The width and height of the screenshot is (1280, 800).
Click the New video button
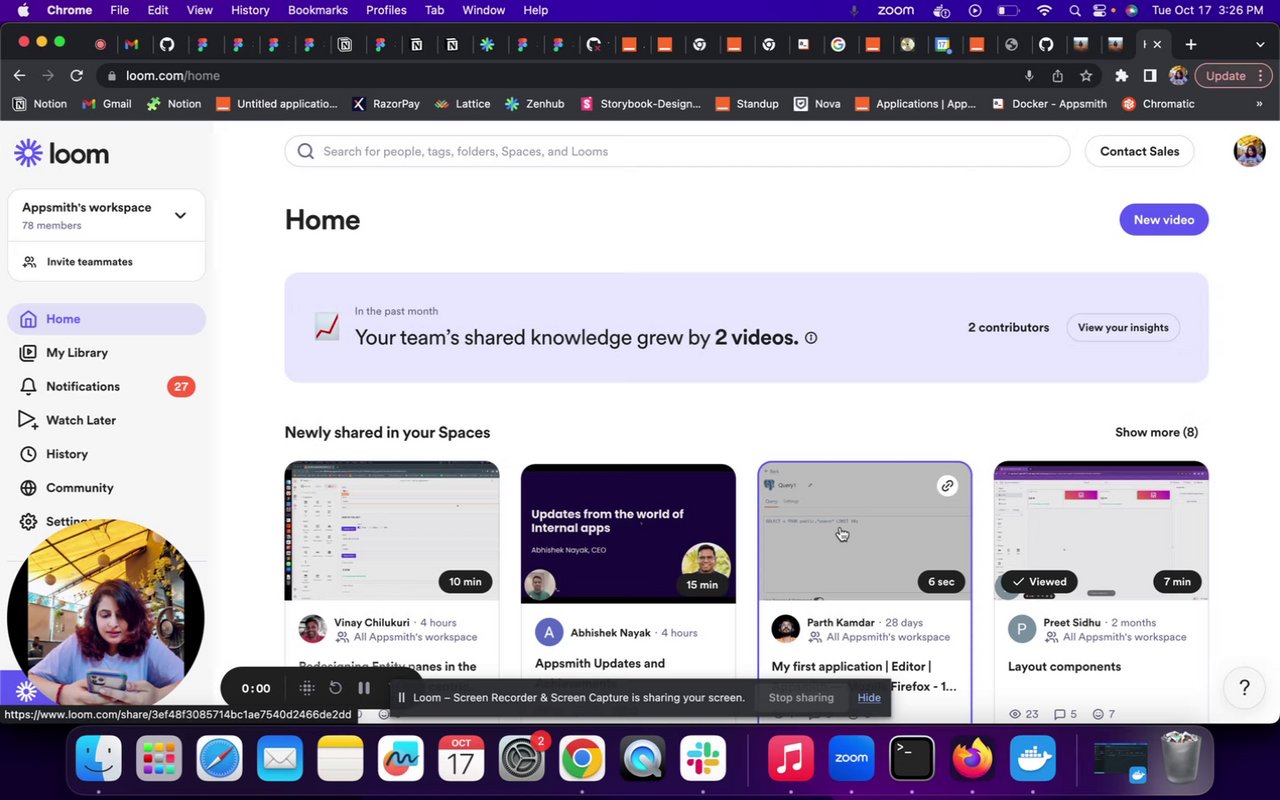click(x=1163, y=220)
